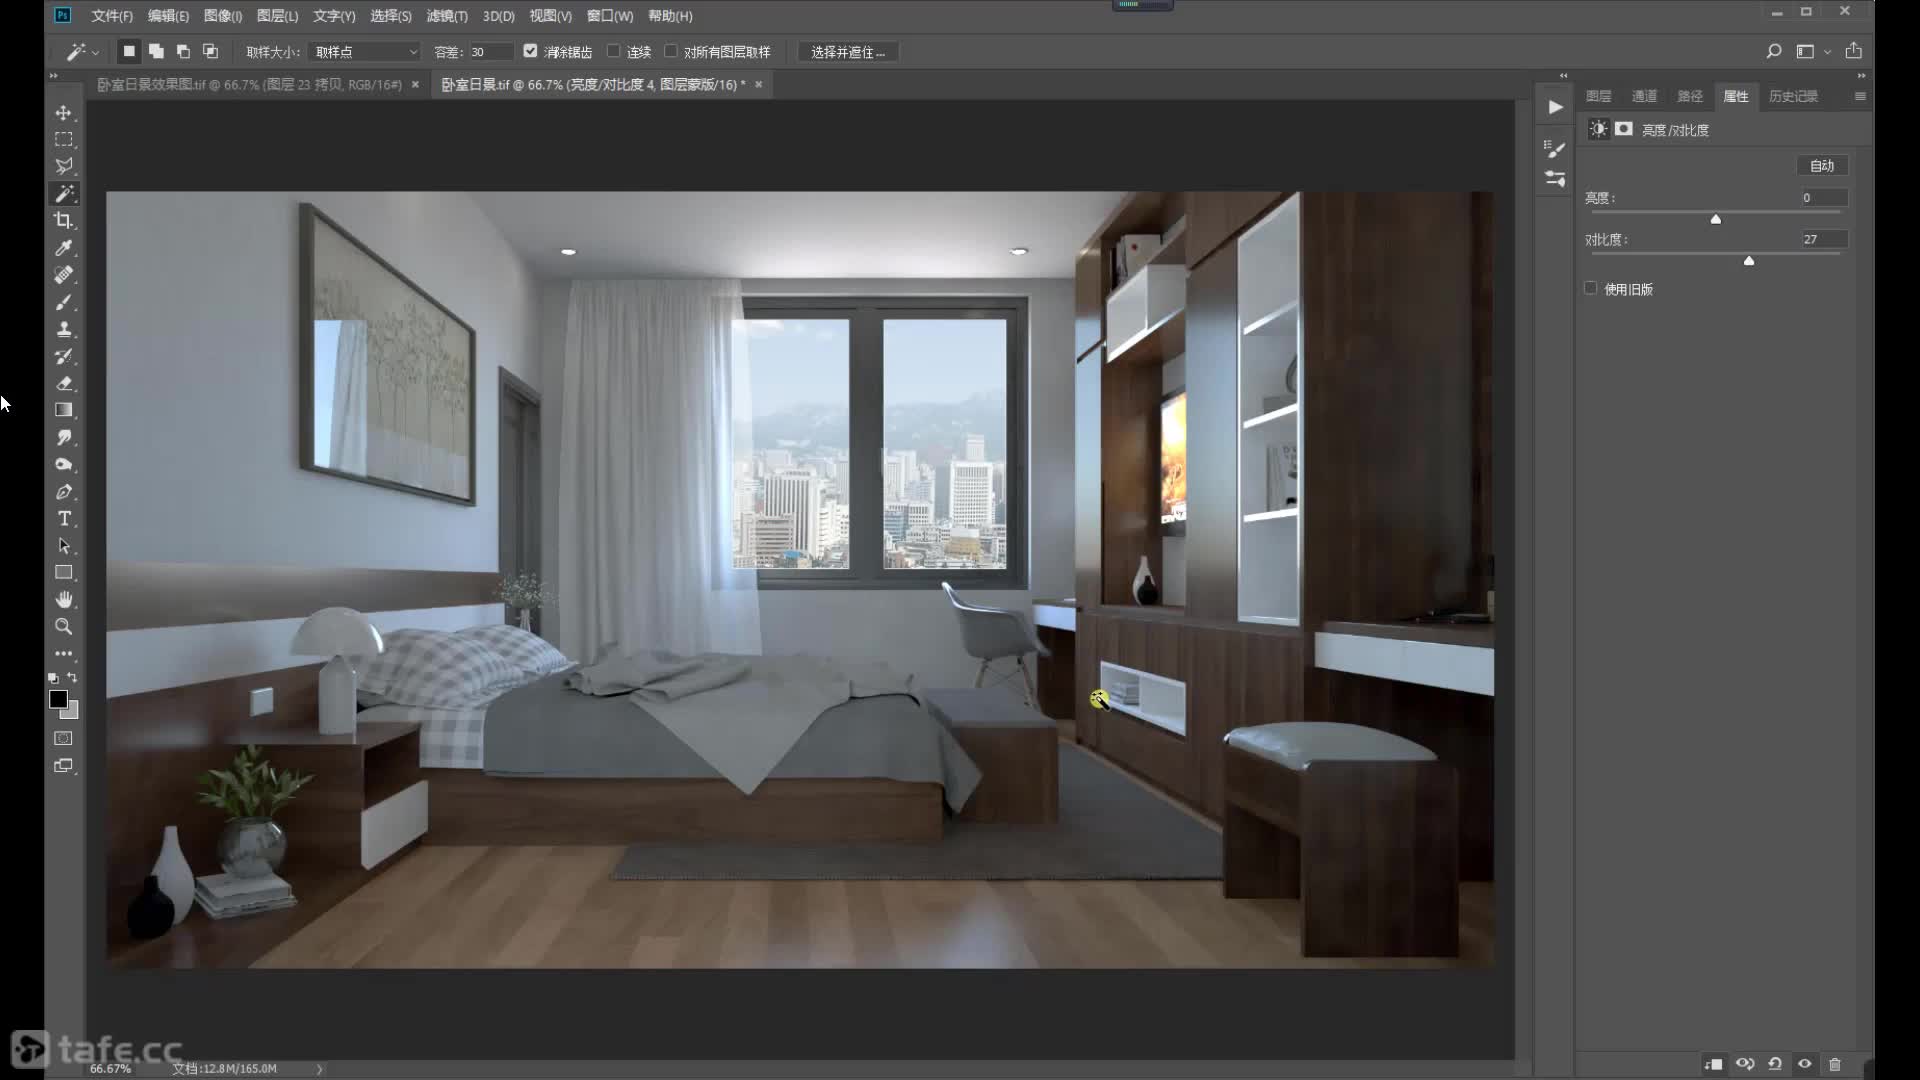Expand the status bar info arrow
The height and width of the screenshot is (1080, 1920).
pos(320,1069)
